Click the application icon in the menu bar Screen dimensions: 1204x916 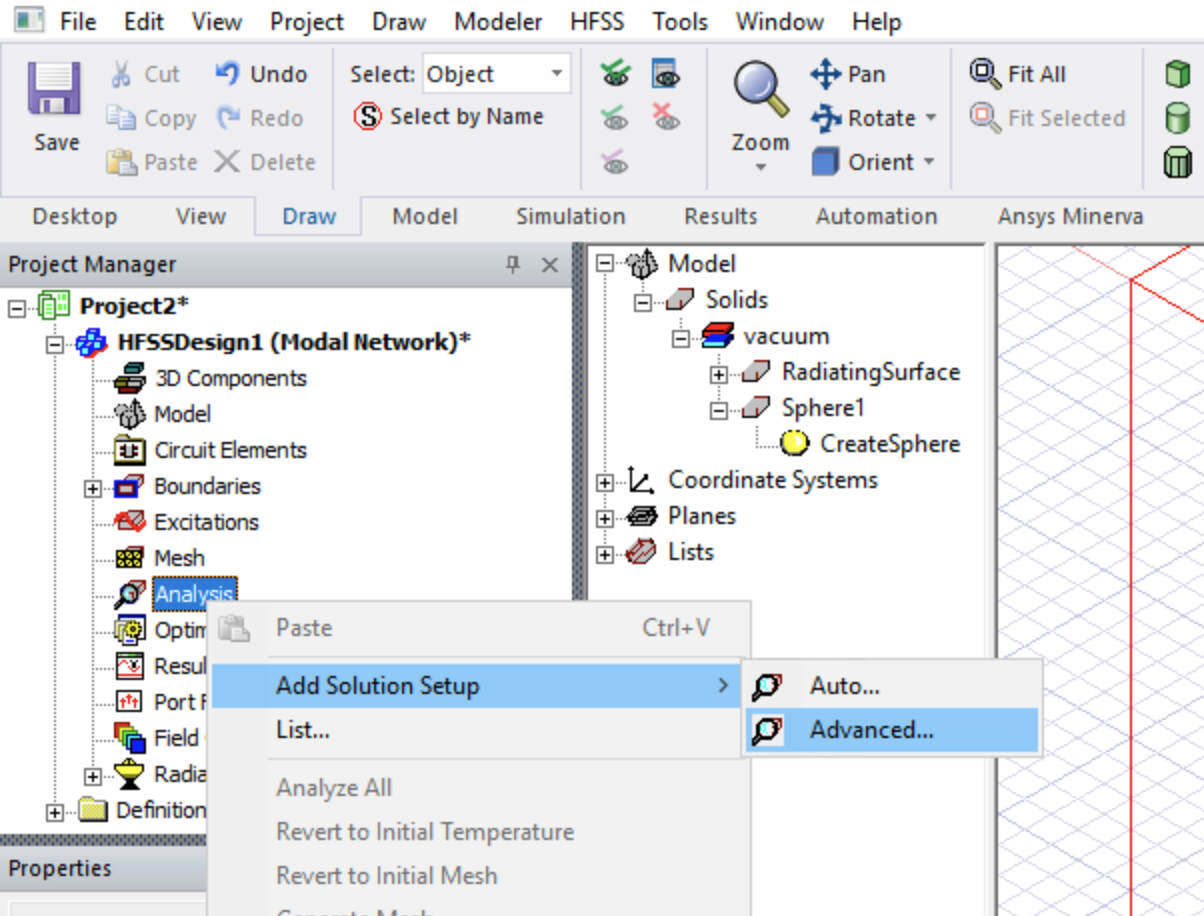(x=29, y=19)
